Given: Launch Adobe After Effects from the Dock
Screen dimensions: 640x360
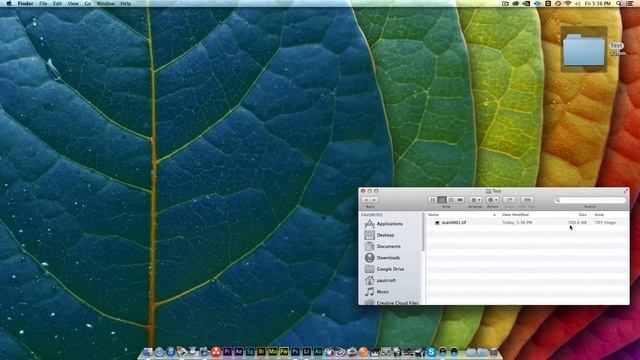Looking at the screenshot, I should click(x=238, y=352).
